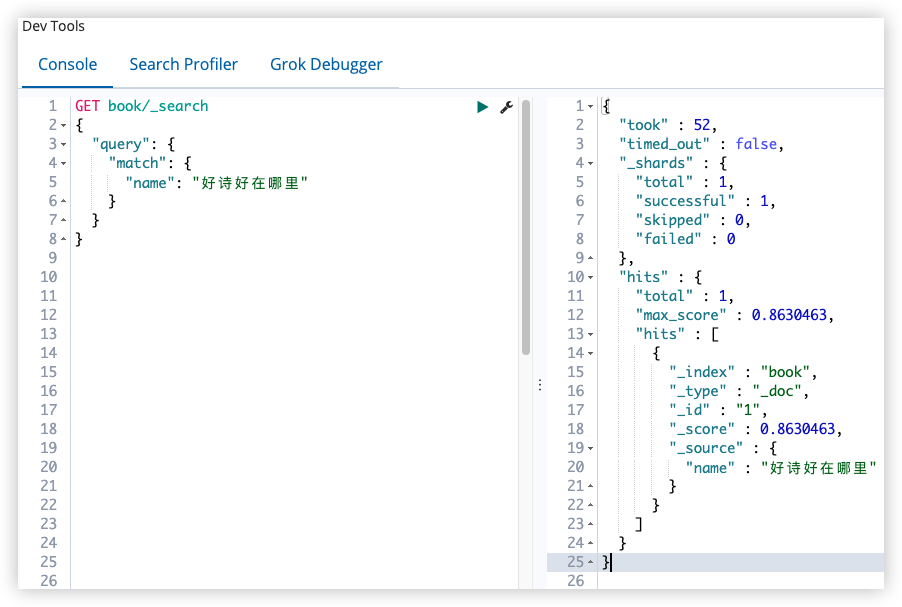This screenshot has height=607, width=902.
Task: Collapse response root fold arrow on line 1
Action: (590, 106)
